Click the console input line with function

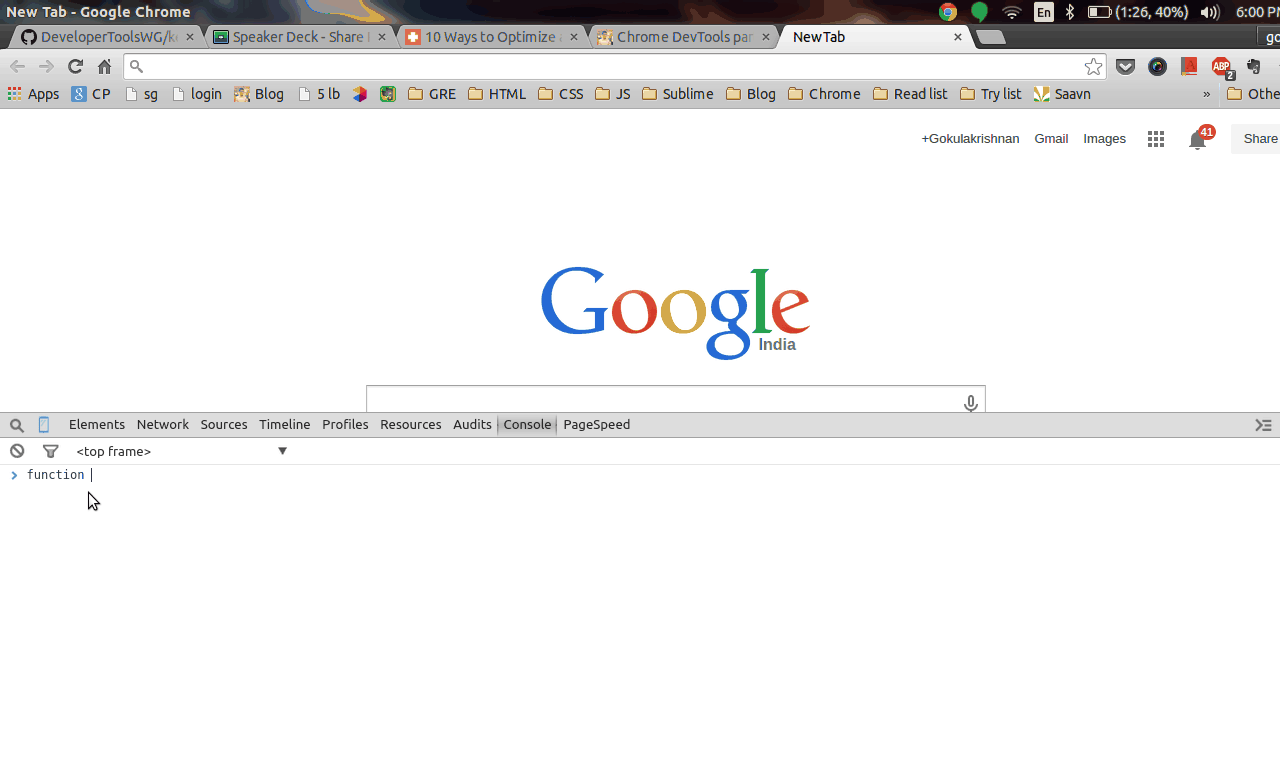coord(640,475)
